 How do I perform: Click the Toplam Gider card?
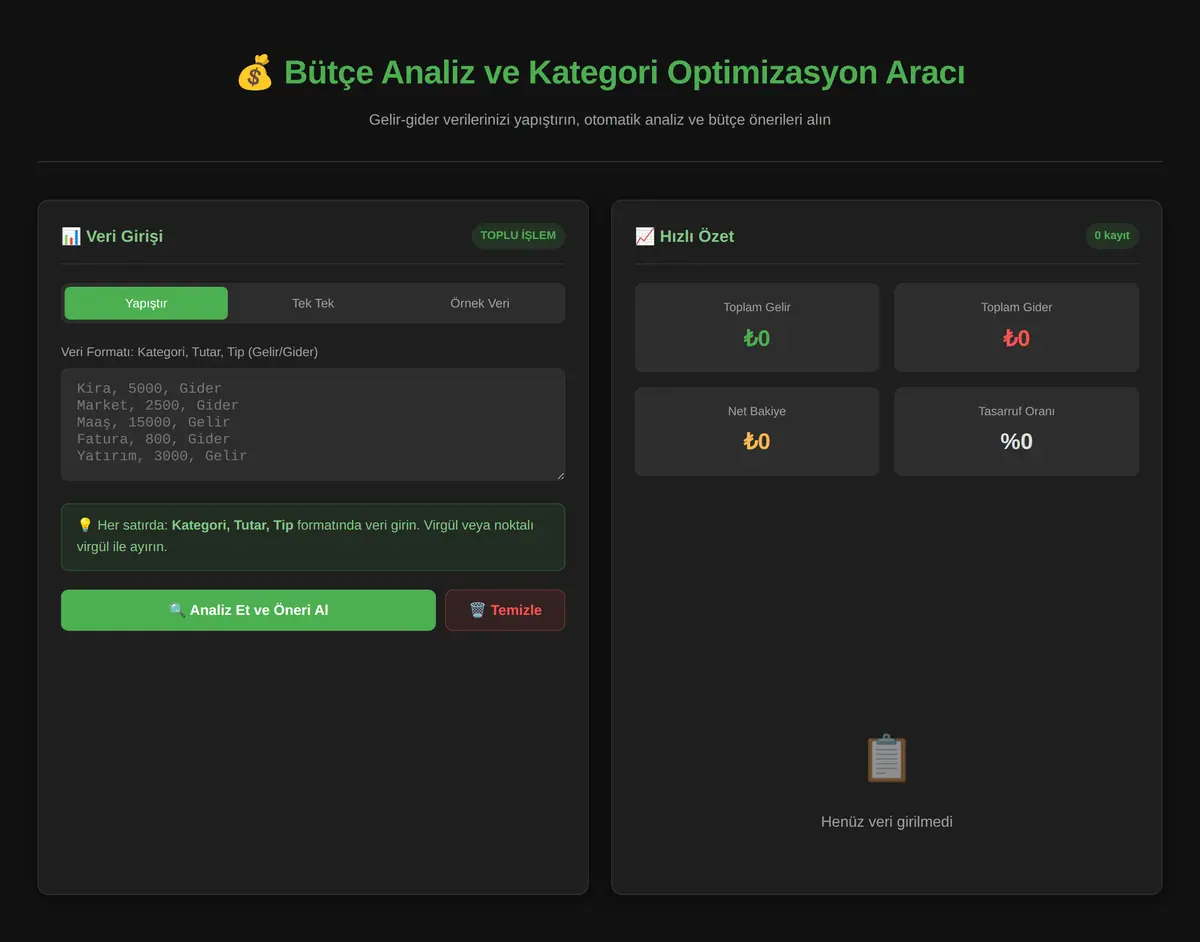coord(1016,327)
